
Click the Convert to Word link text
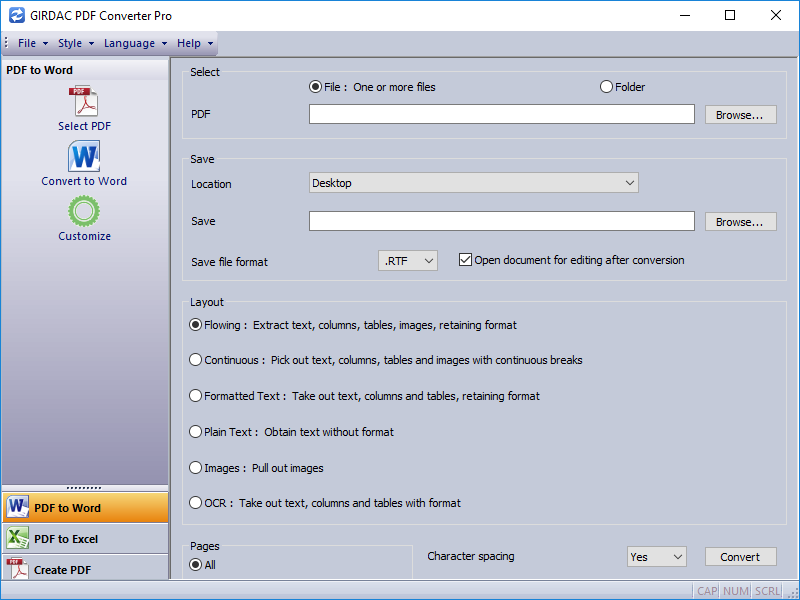(84, 181)
